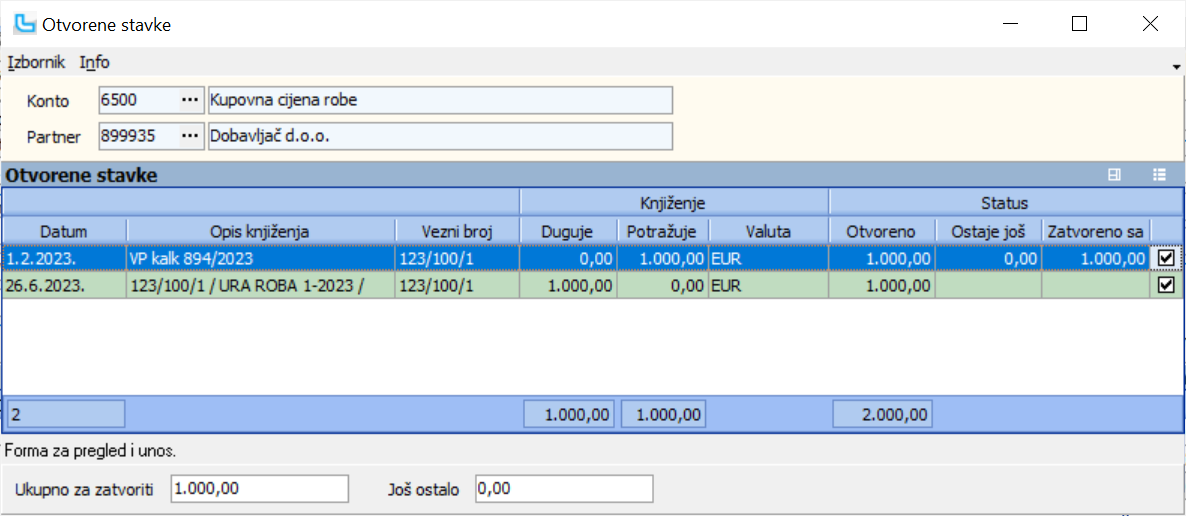This screenshot has width=1186, height=516.
Task: Click the Vezni broj column header
Action: tap(457, 231)
